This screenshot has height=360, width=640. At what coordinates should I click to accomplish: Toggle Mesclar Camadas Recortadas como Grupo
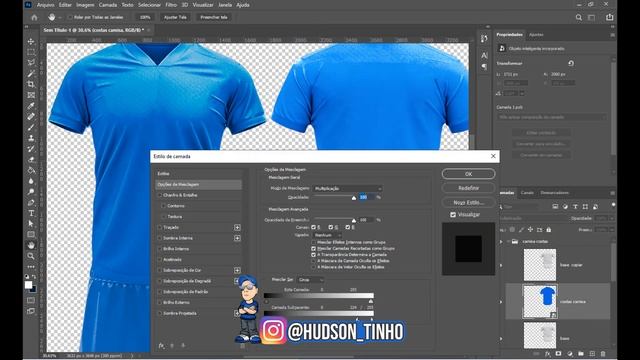(313, 248)
